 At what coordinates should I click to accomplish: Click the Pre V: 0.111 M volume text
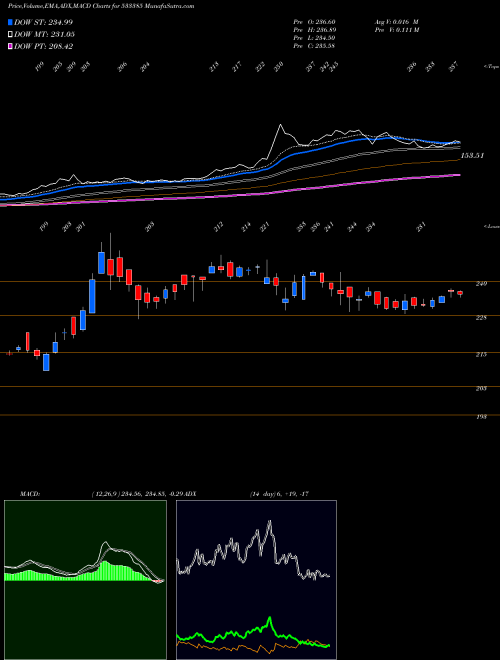tap(396, 30)
